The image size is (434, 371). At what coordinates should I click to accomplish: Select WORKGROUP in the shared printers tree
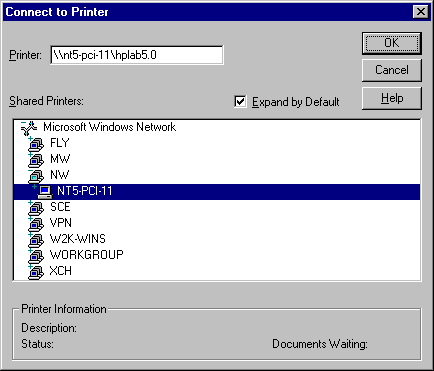(87, 255)
